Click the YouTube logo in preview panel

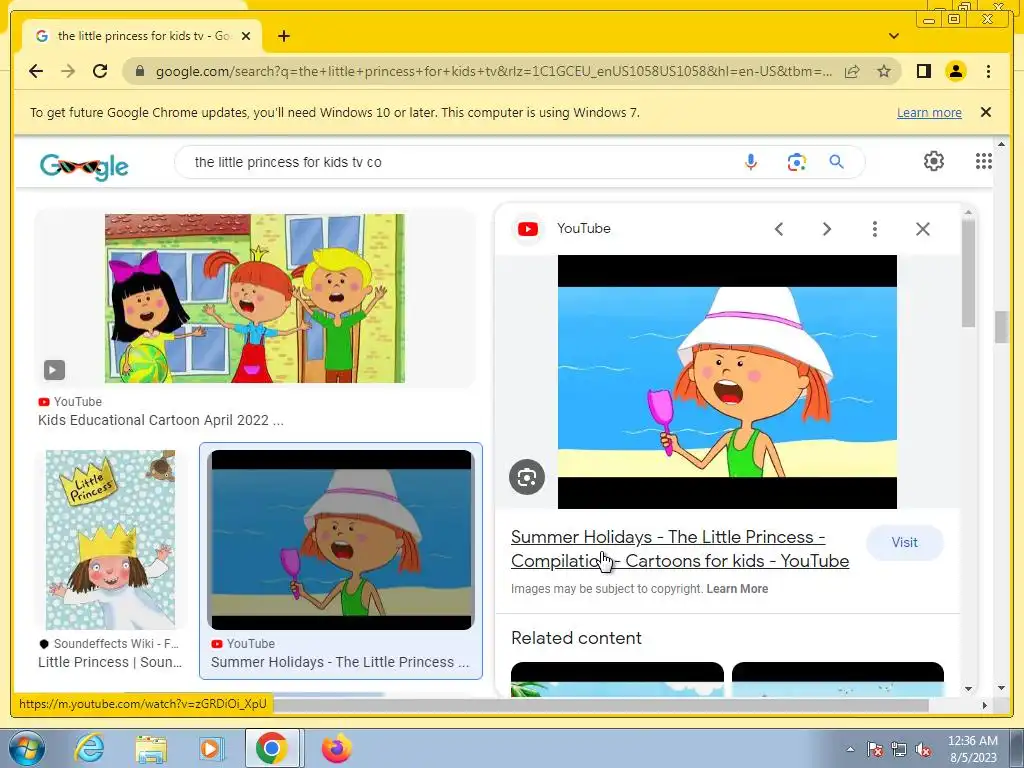click(528, 229)
